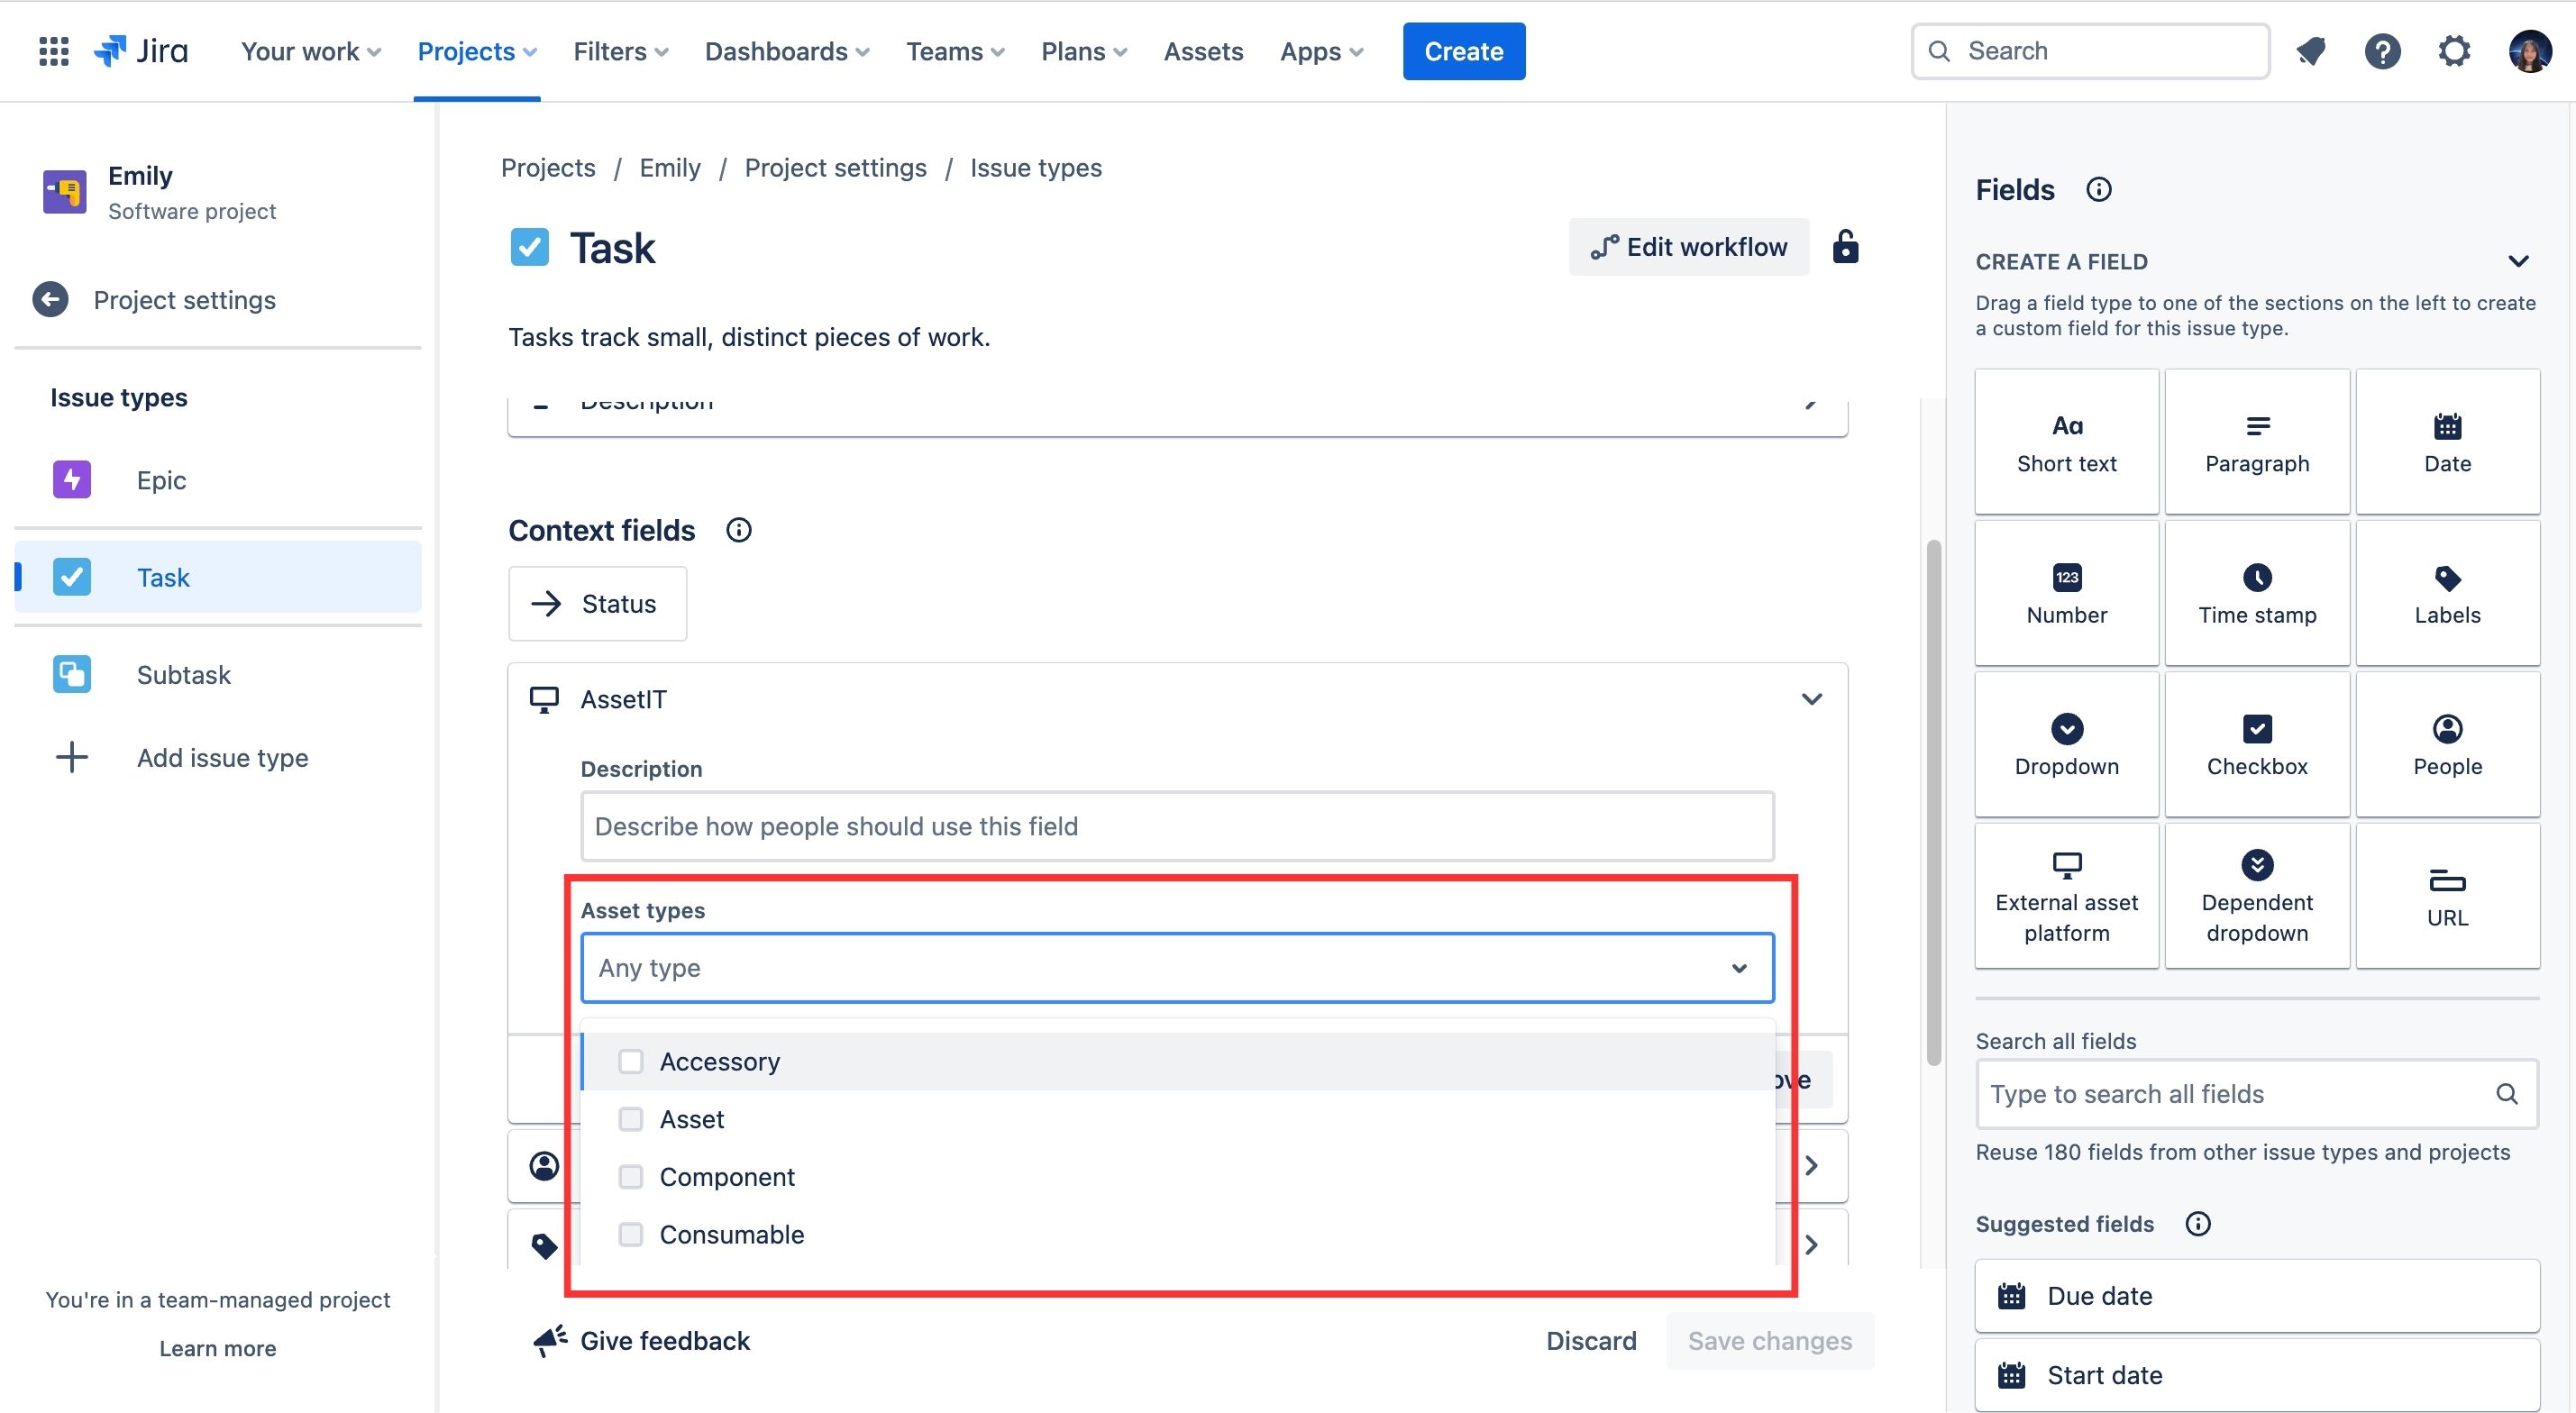Open the Asset types Any type dropdown
Screen dimensions: 2576x1413
pos(1176,968)
